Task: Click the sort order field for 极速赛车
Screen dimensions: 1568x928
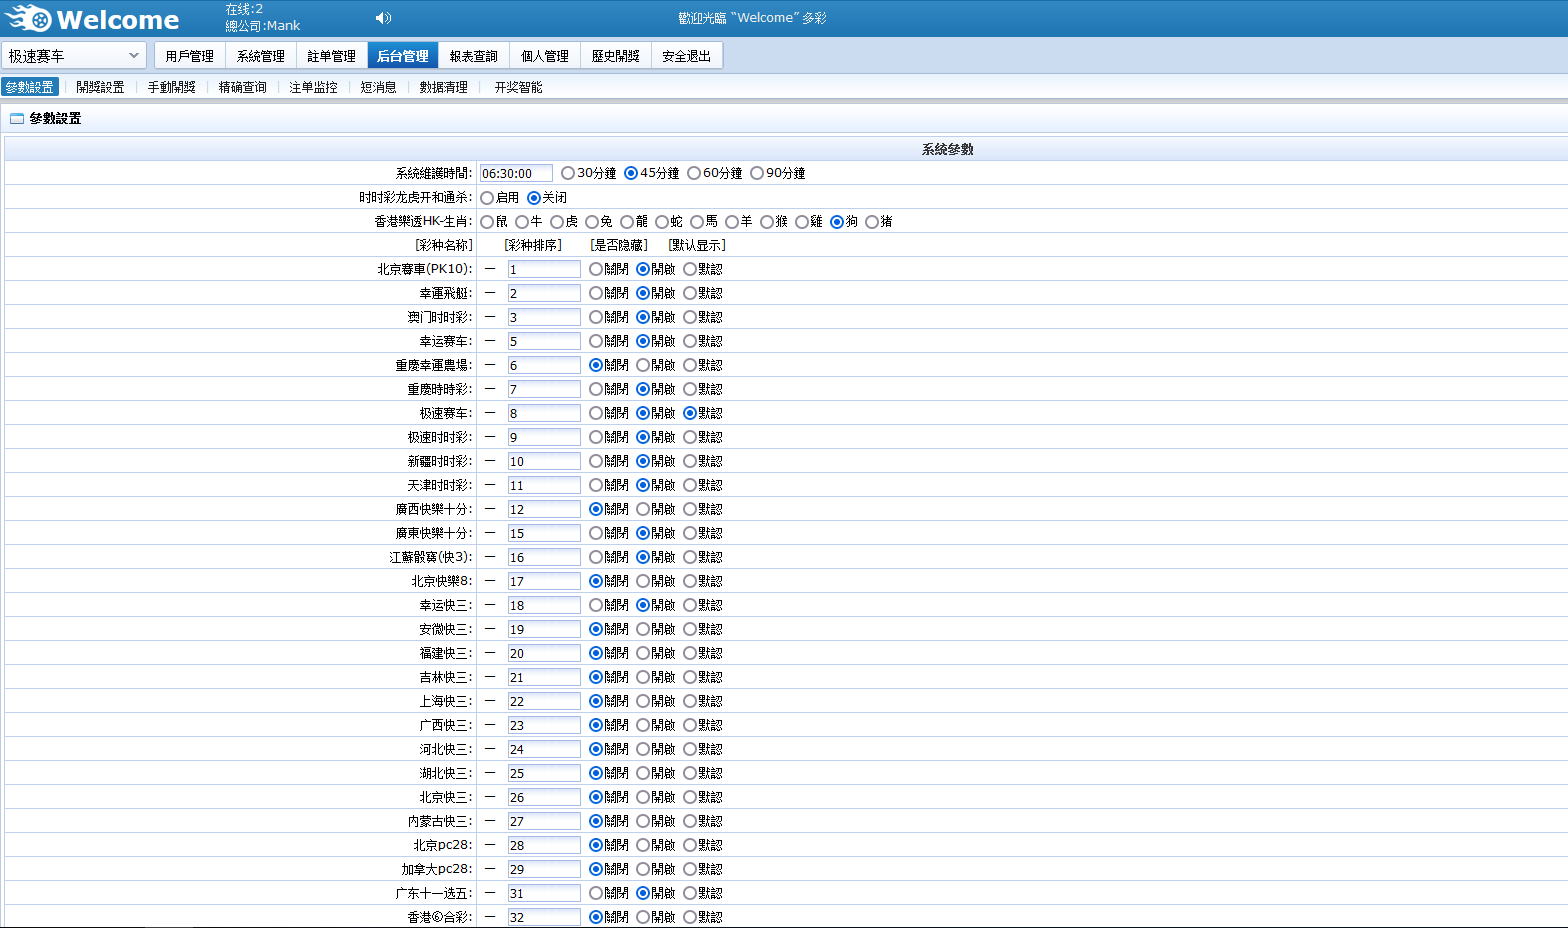Action: 543,413
